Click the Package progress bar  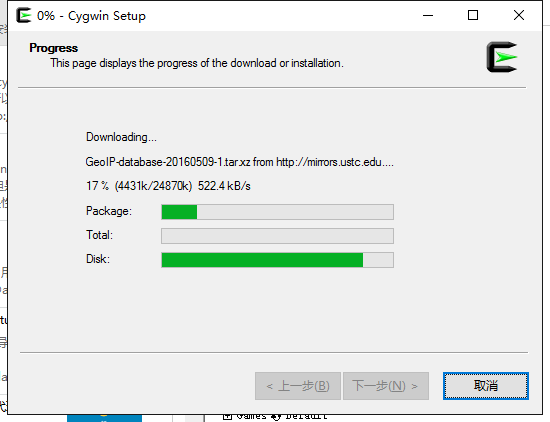pyautogui.click(x=277, y=212)
